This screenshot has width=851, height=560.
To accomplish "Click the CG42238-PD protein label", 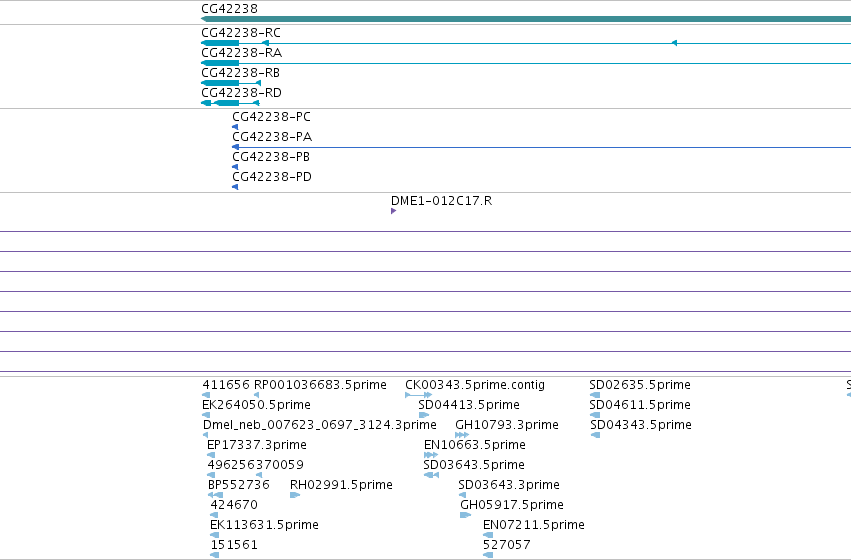I will pyautogui.click(x=272, y=177).
